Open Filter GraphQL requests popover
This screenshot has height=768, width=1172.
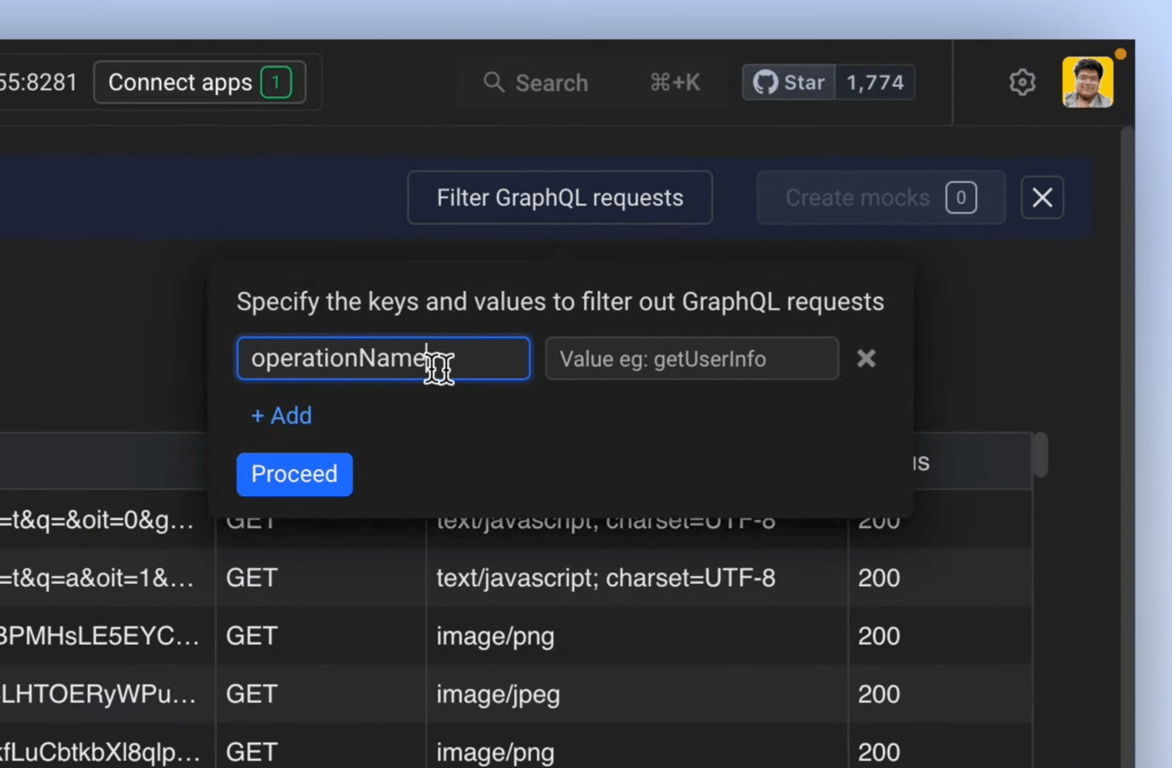pos(560,198)
